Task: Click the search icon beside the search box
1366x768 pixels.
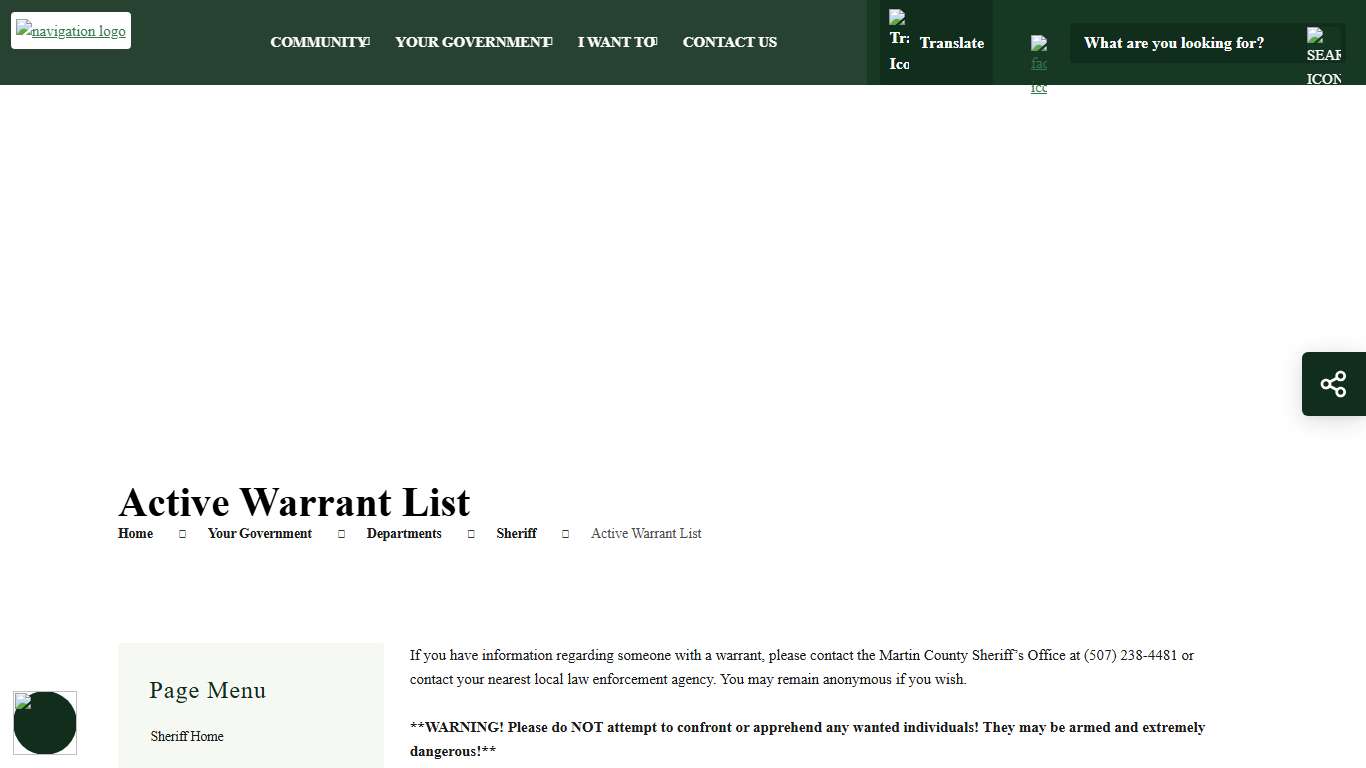Action: coord(1323,56)
